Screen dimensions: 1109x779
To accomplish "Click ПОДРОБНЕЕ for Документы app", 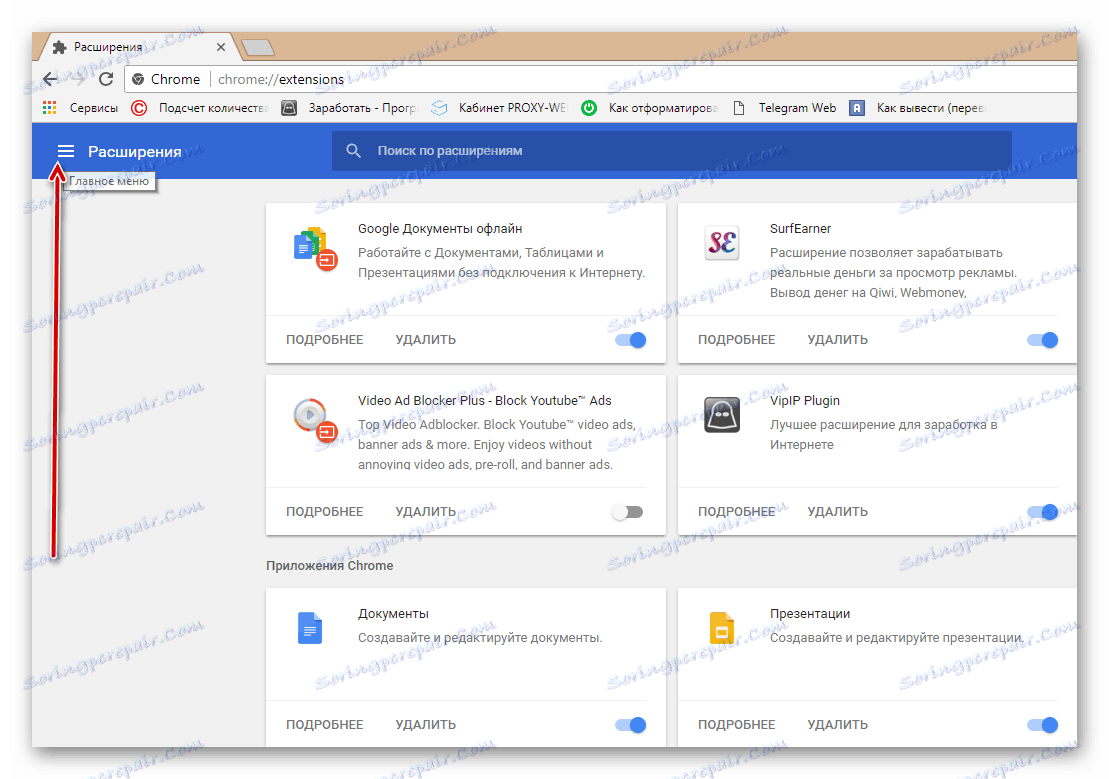I will pyautogui.click(x=325, y=725).
